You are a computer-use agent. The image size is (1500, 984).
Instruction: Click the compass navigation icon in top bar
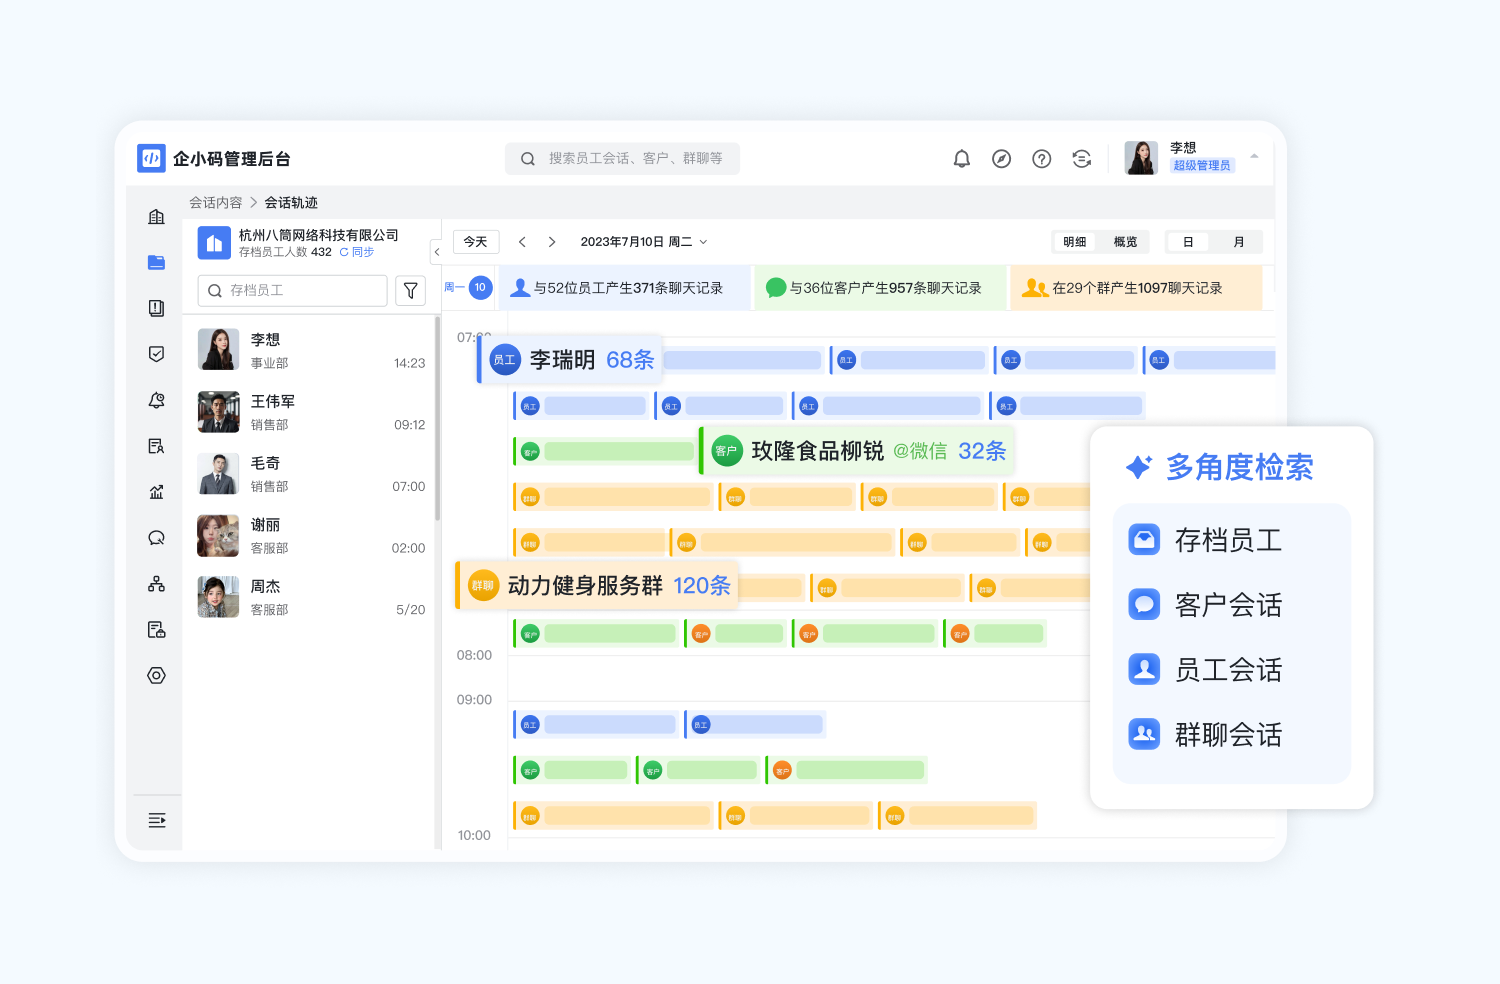click(x=1001, y=158)
